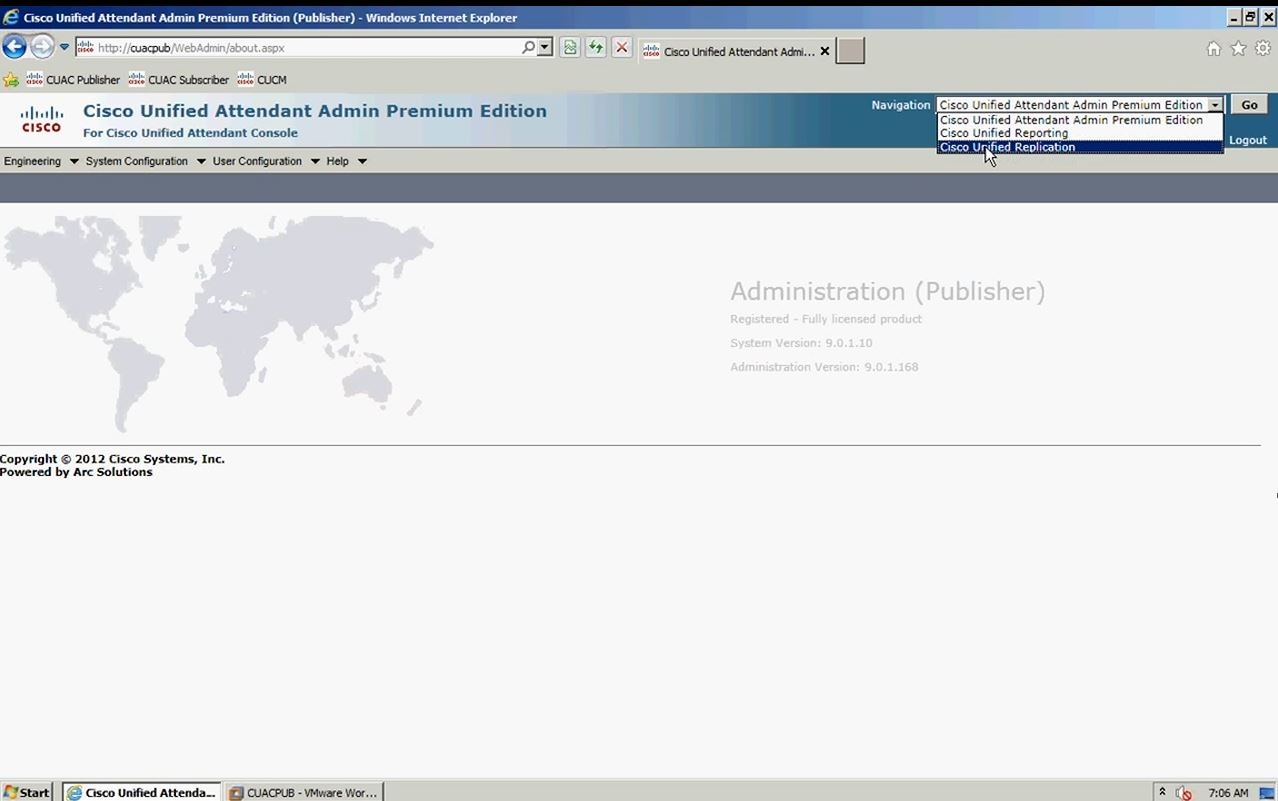Click the muted volume tray icon
The width and height of the screenshot is (1278, 801).
1184,793
